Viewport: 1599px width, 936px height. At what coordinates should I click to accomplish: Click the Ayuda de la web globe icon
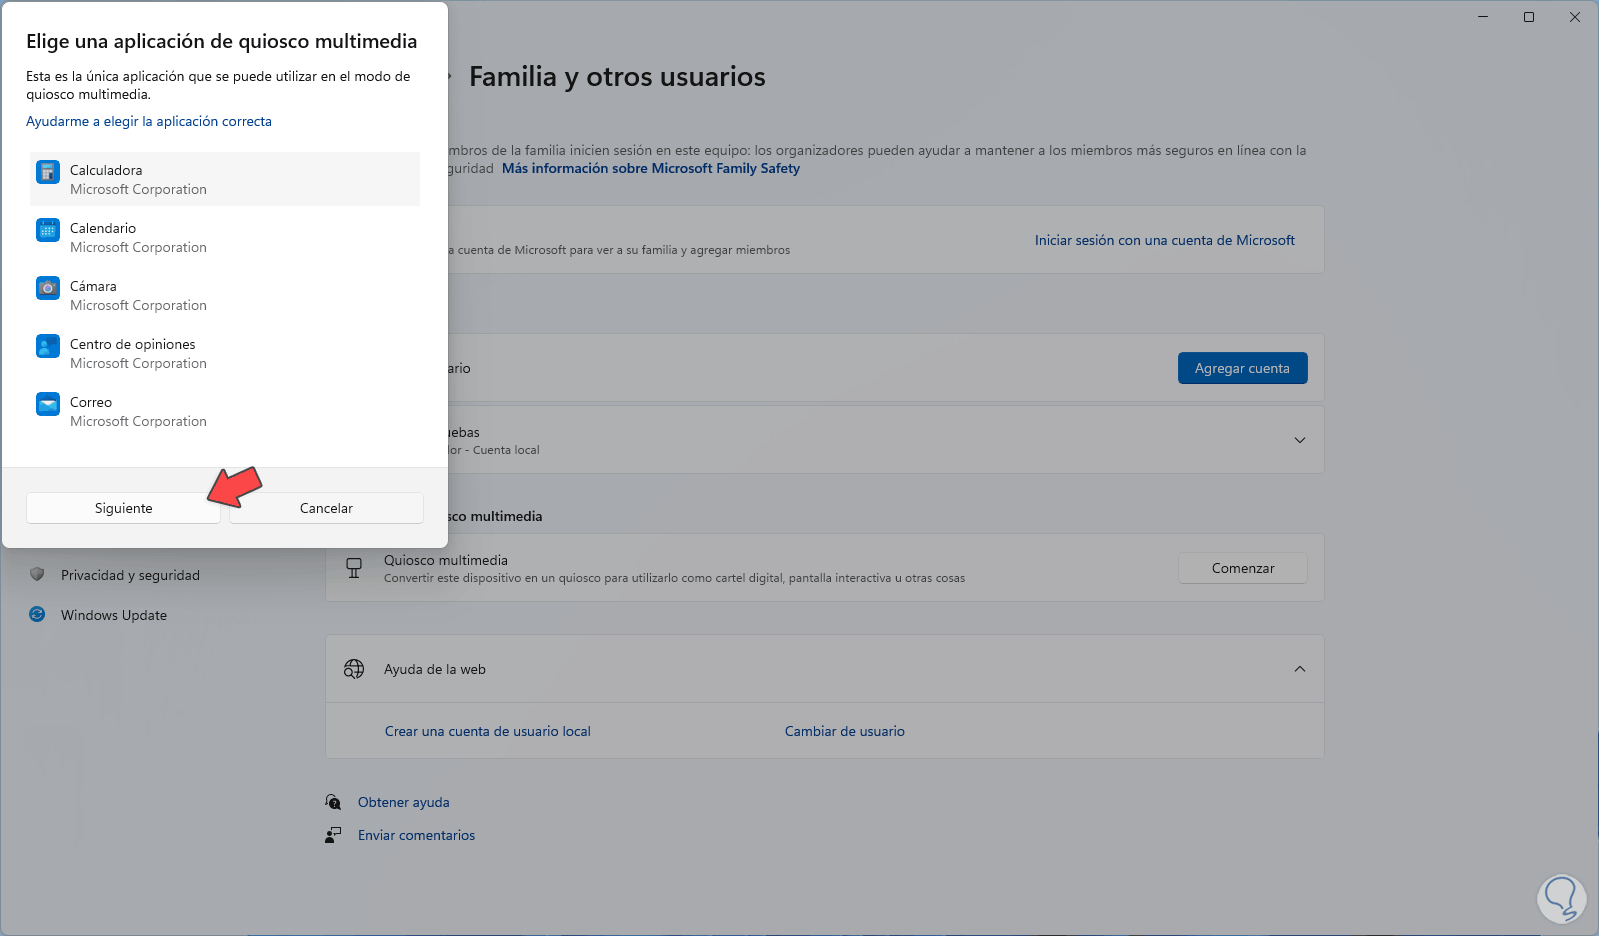[x=354, y=669]
